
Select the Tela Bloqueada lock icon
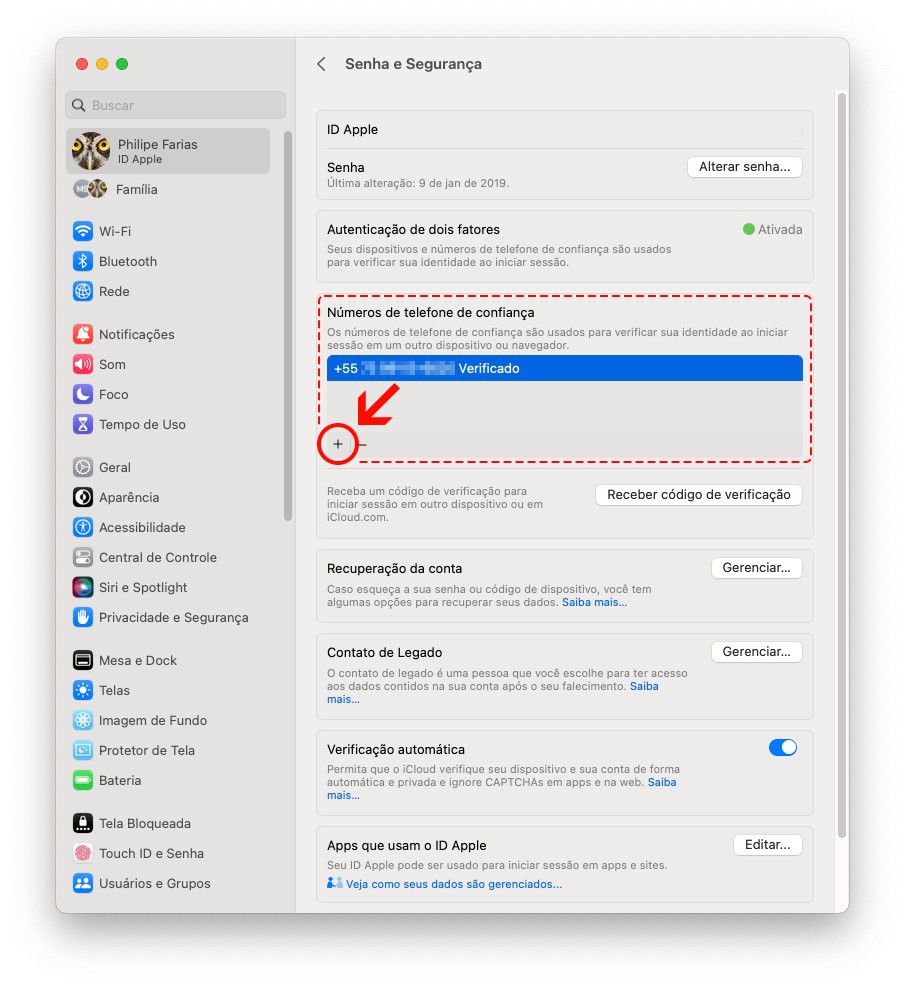pyautogui.click(x=82, y=823)
